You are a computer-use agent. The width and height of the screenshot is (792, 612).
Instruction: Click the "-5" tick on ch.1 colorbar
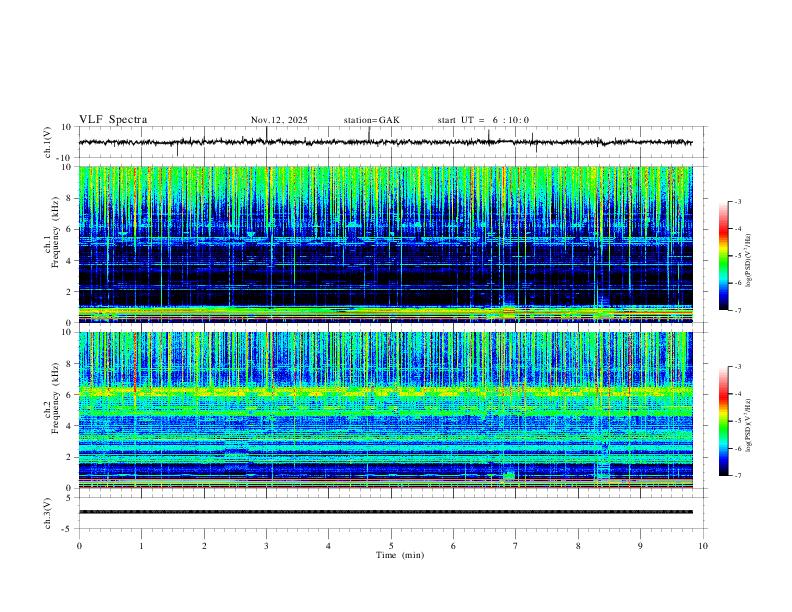point(737,256)
